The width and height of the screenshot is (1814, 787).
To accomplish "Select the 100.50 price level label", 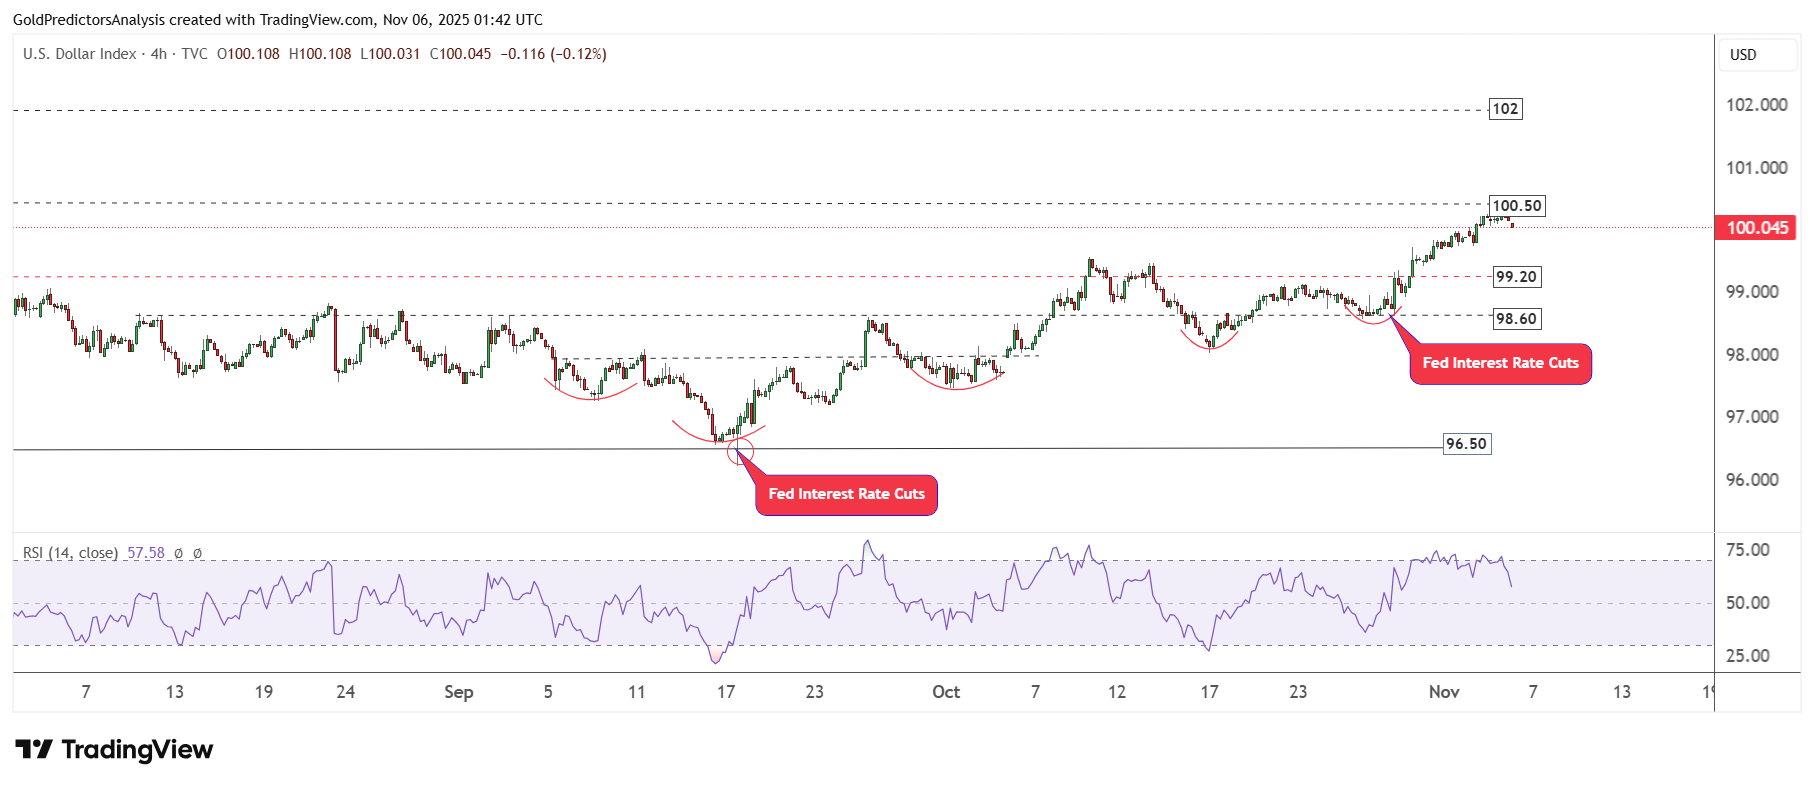I will 1516,206.
